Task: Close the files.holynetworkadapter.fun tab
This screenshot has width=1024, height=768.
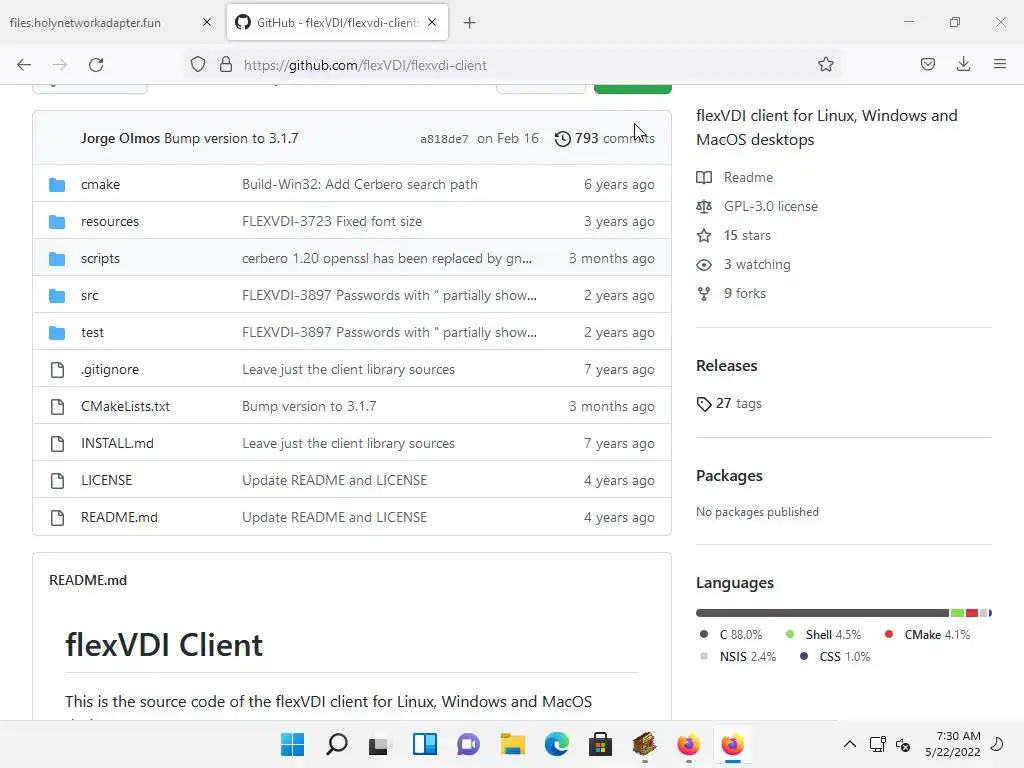Action: coord(207,22)
